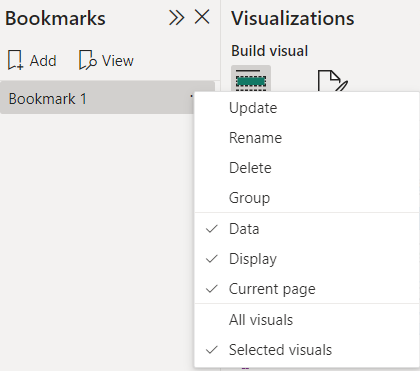Close the Bookmarks pane
The height and width of the screenshot is (371, 420).
click(202, 17)
